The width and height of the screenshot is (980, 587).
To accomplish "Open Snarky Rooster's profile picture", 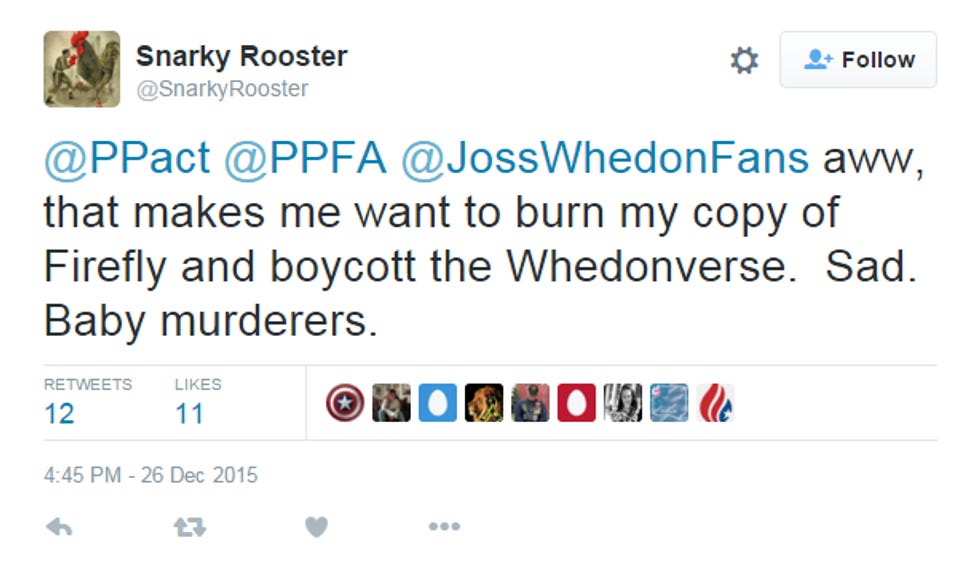I will (82, 69).
